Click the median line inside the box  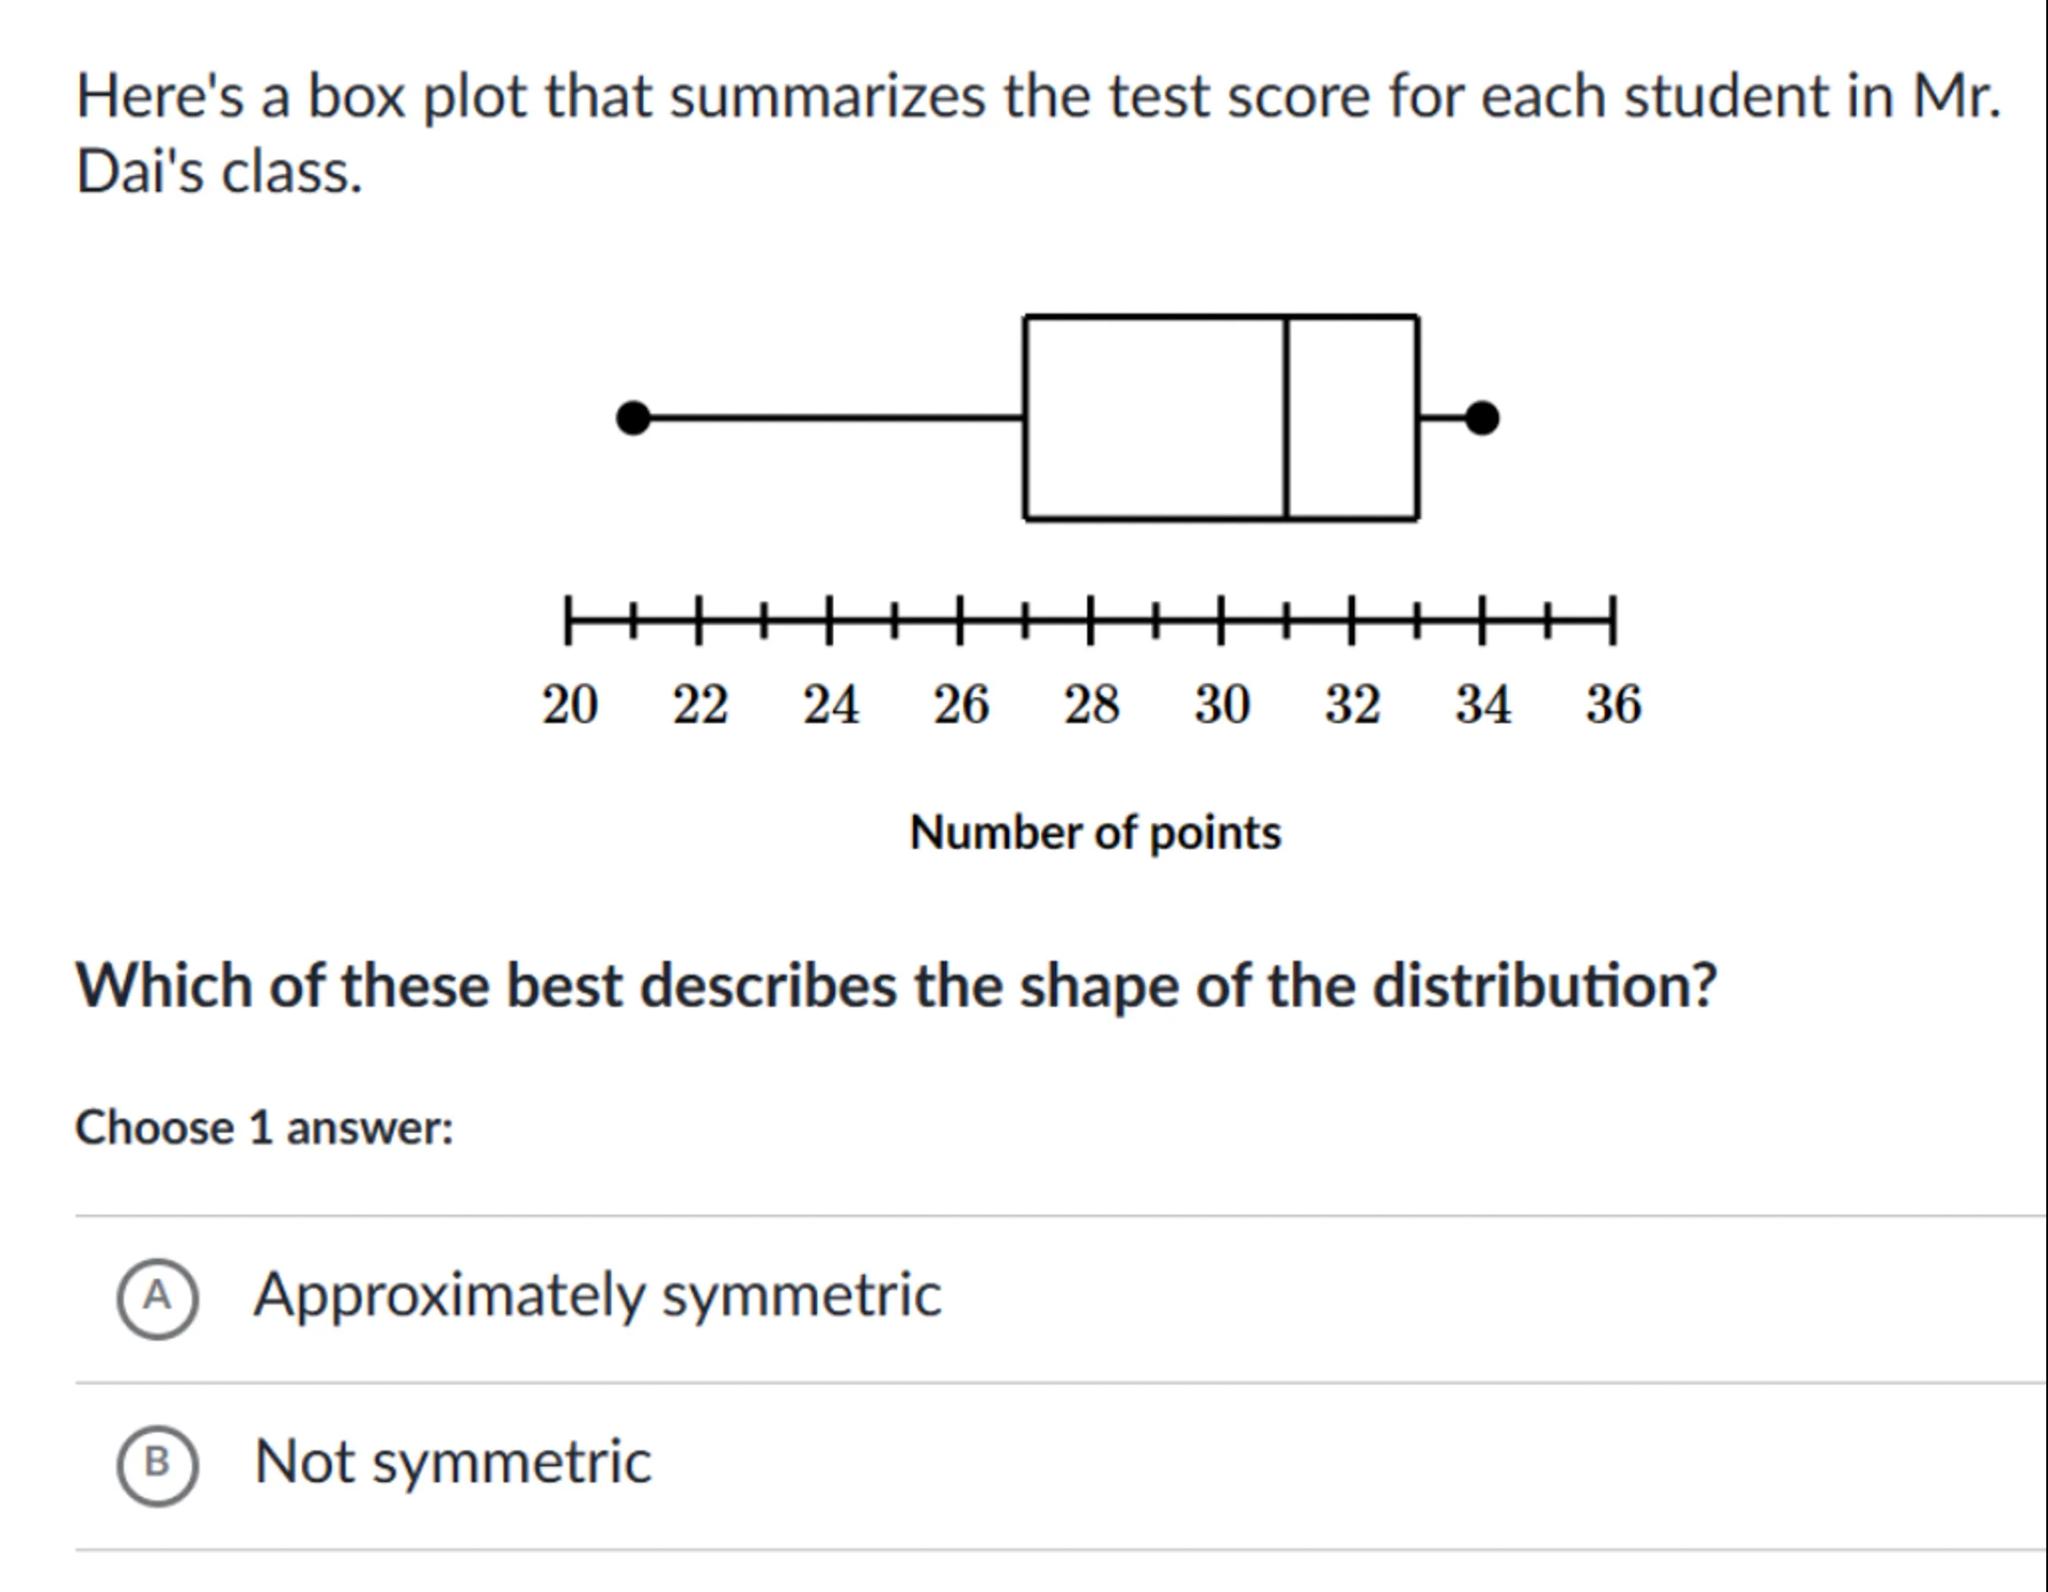click(x=1286, y=418)
